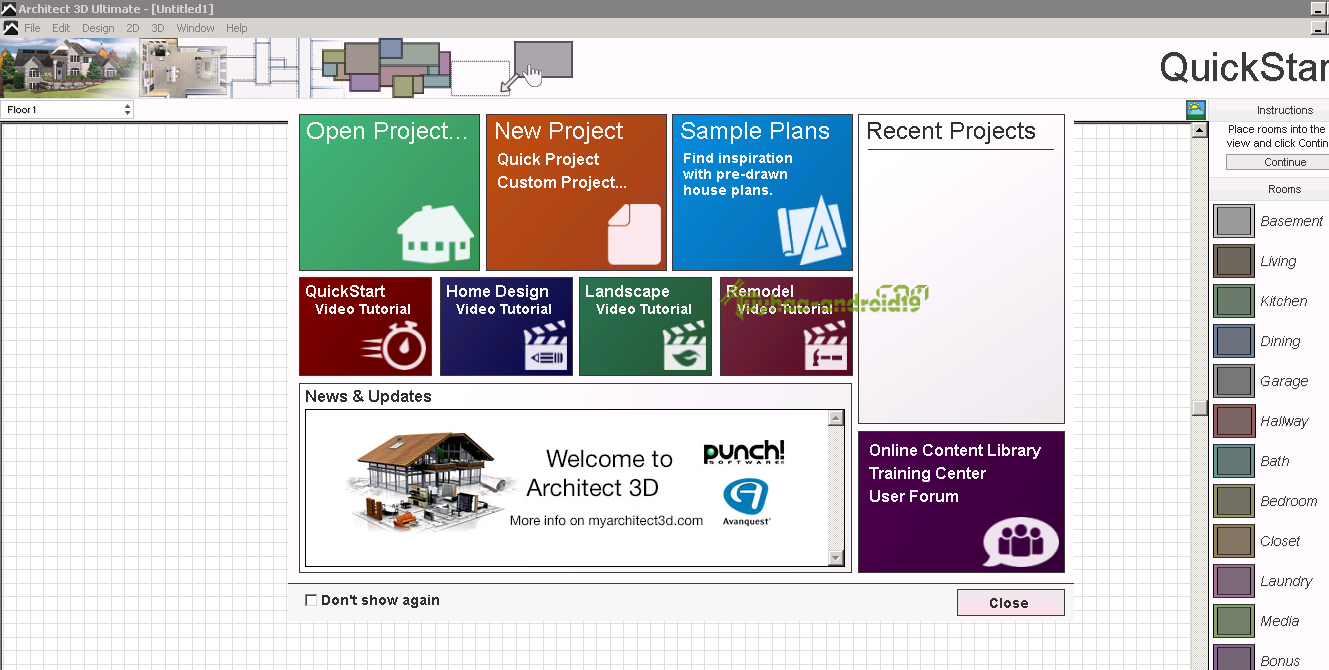Close the welcome dialog with Close button
1329x670 pixels.
[1010, 603]
